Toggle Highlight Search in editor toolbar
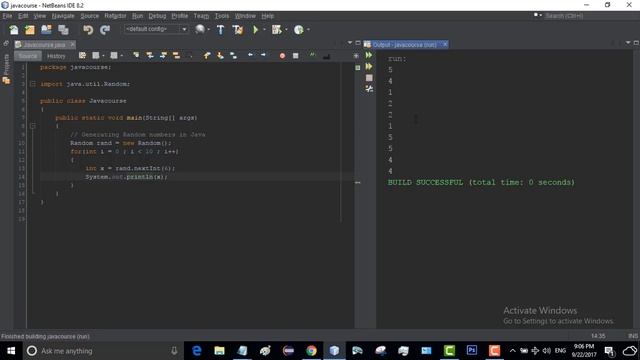This screenshot has width=640, height=360. [x=176, y=56]
